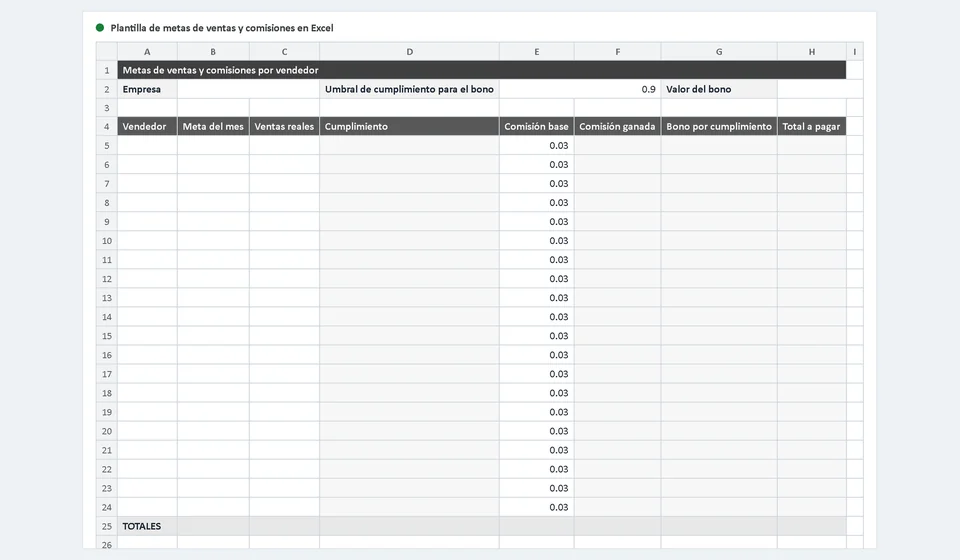
Task: Click the 'Meta del mes' column heading
Action: 213,126
